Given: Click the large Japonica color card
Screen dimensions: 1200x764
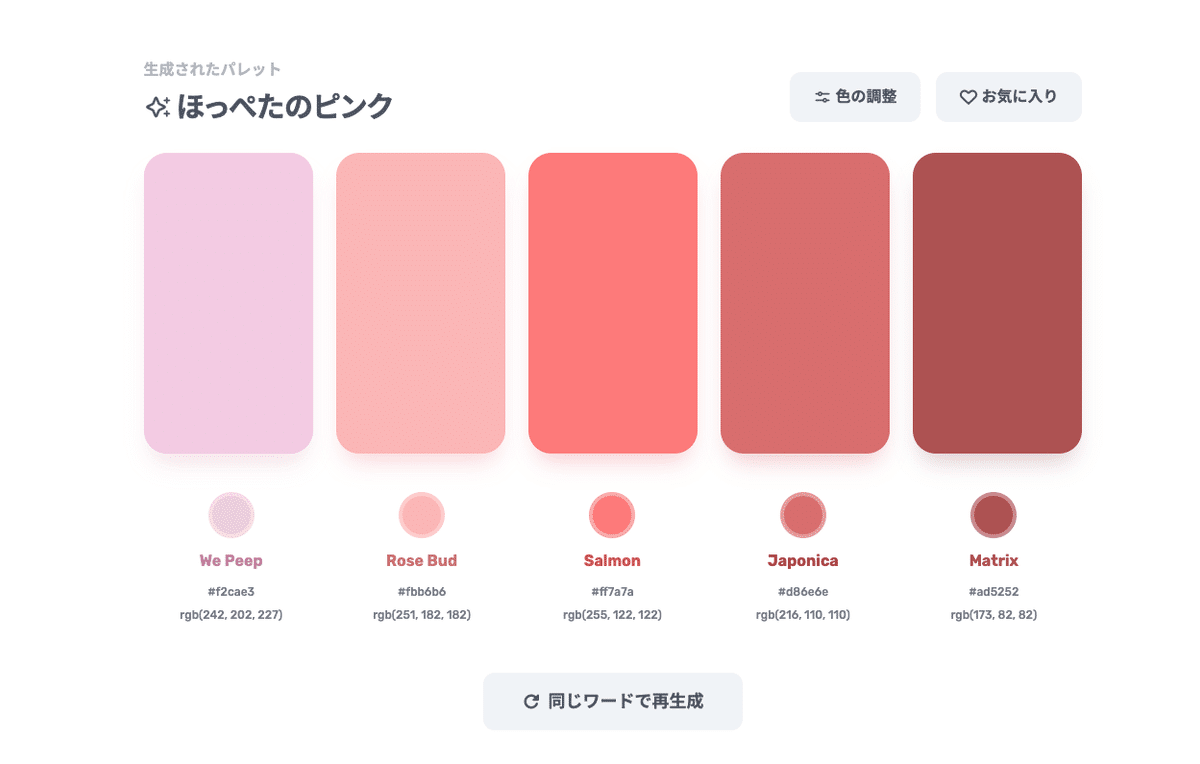Looking at the screenshot, I should 805,303.
